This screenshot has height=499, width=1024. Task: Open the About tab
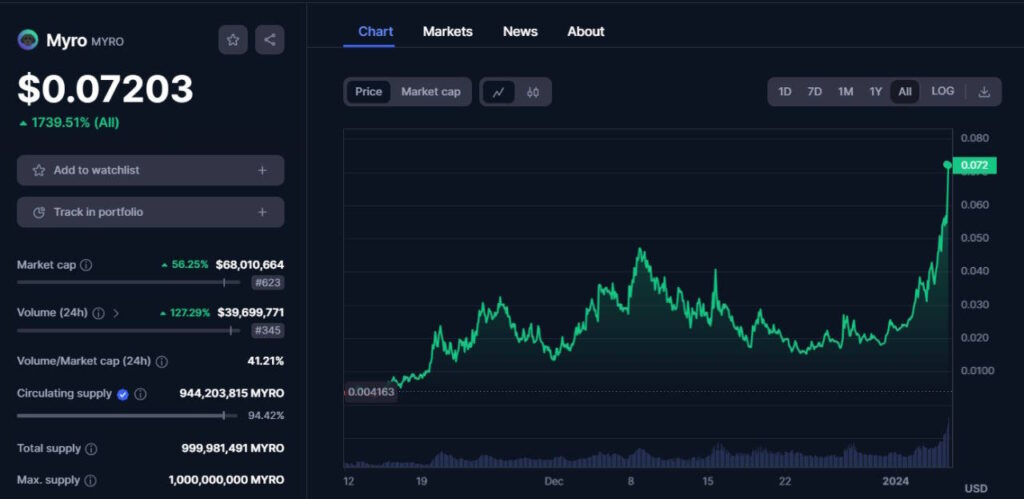[x=586, y=31]
